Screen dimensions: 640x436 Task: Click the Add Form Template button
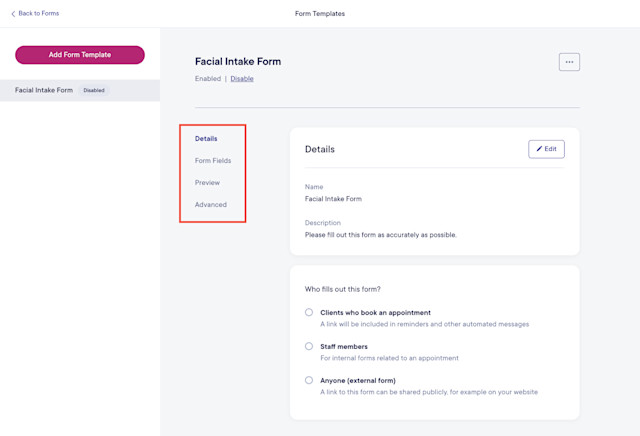[80, 55]
